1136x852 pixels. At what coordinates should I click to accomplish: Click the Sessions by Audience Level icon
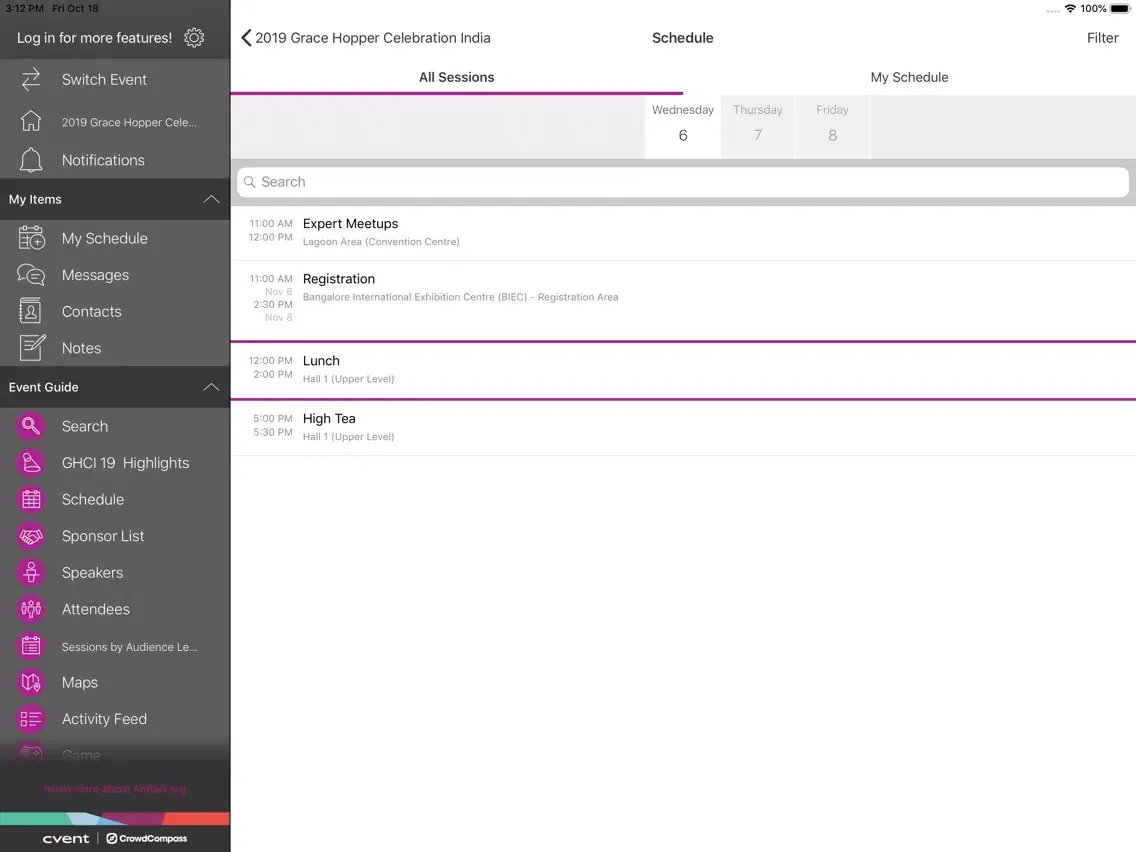[31, 646]
